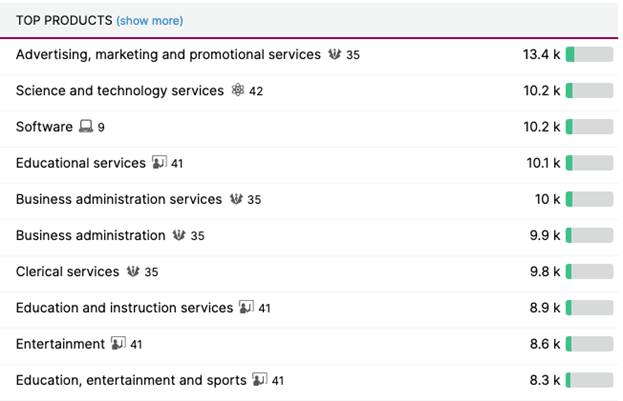Click the progress bar beside 8.3 k
The width and height of the screenshot is (623, 401).
(x=589, y=380)
